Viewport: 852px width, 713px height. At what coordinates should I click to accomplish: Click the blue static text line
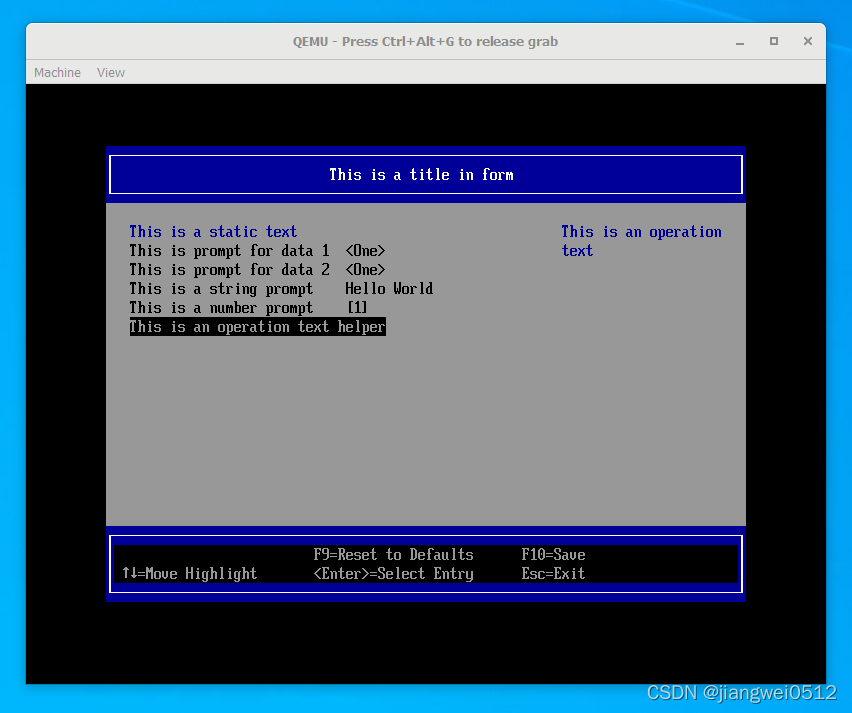[213, 232]
